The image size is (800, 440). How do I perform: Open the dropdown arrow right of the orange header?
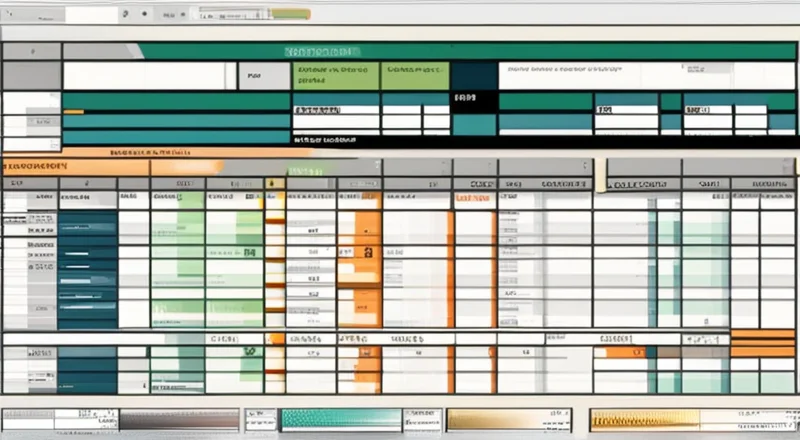pos(376,167)
